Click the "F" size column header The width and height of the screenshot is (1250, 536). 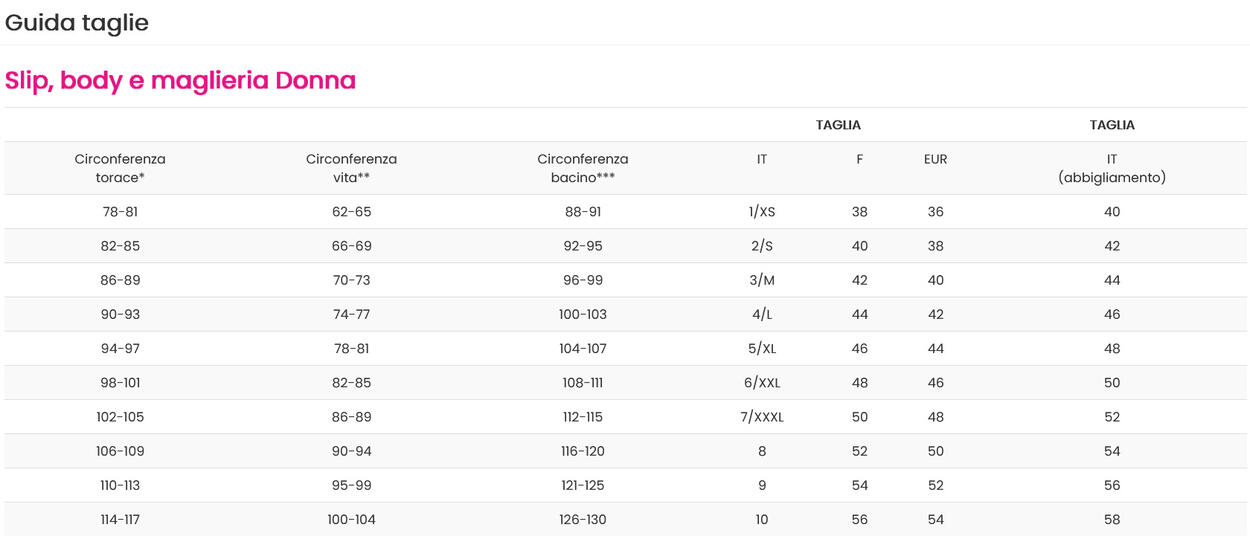859,159
